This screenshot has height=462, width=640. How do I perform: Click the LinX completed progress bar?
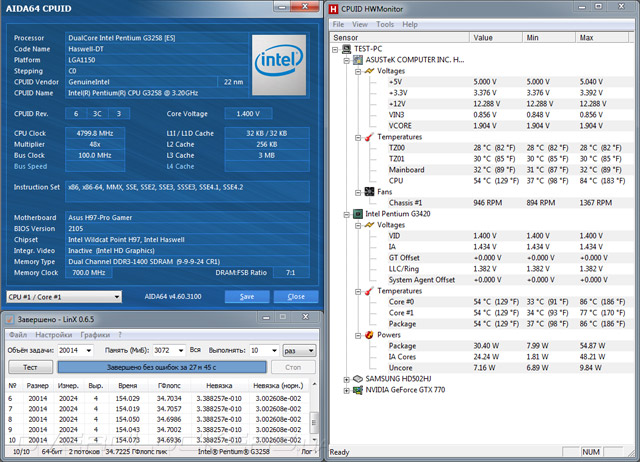tap(162, 367)
